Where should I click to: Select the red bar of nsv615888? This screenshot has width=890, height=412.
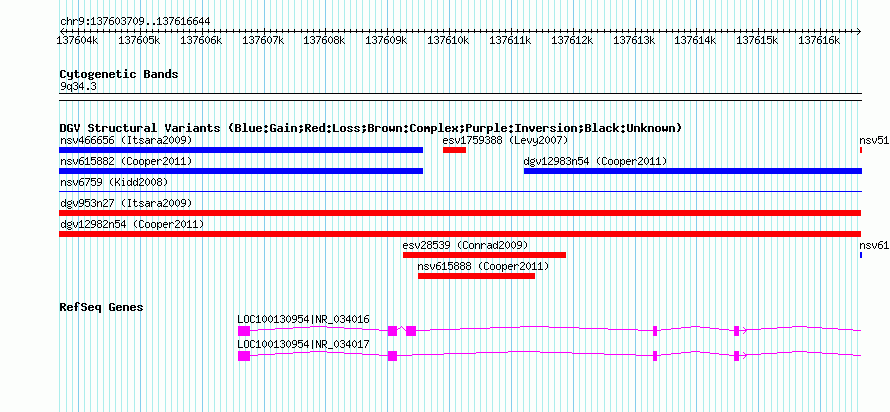(476, 276)
